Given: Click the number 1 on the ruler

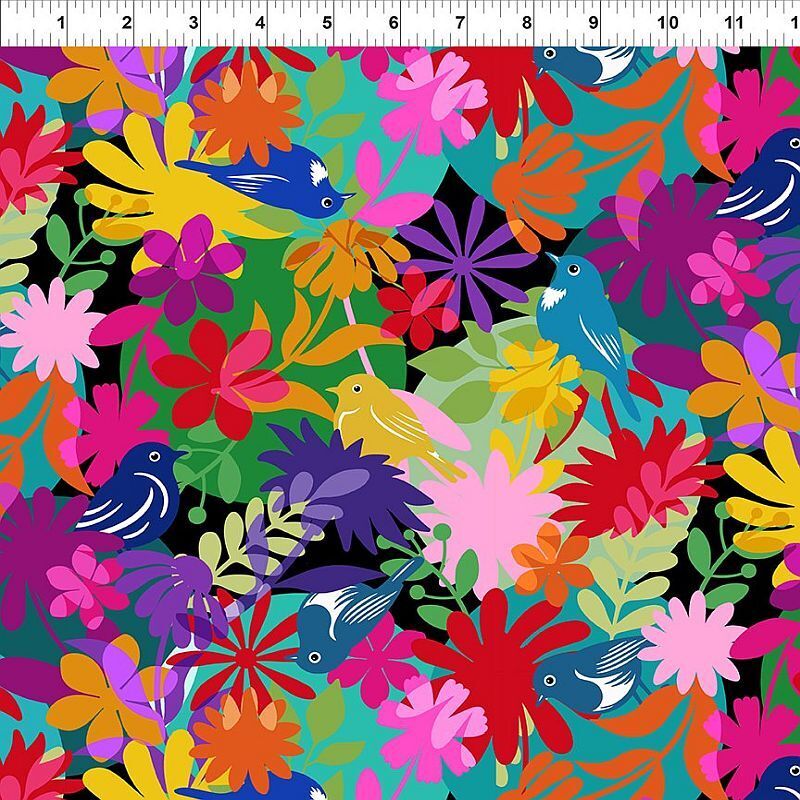Looking at the screenshot, I should (62, 22).
